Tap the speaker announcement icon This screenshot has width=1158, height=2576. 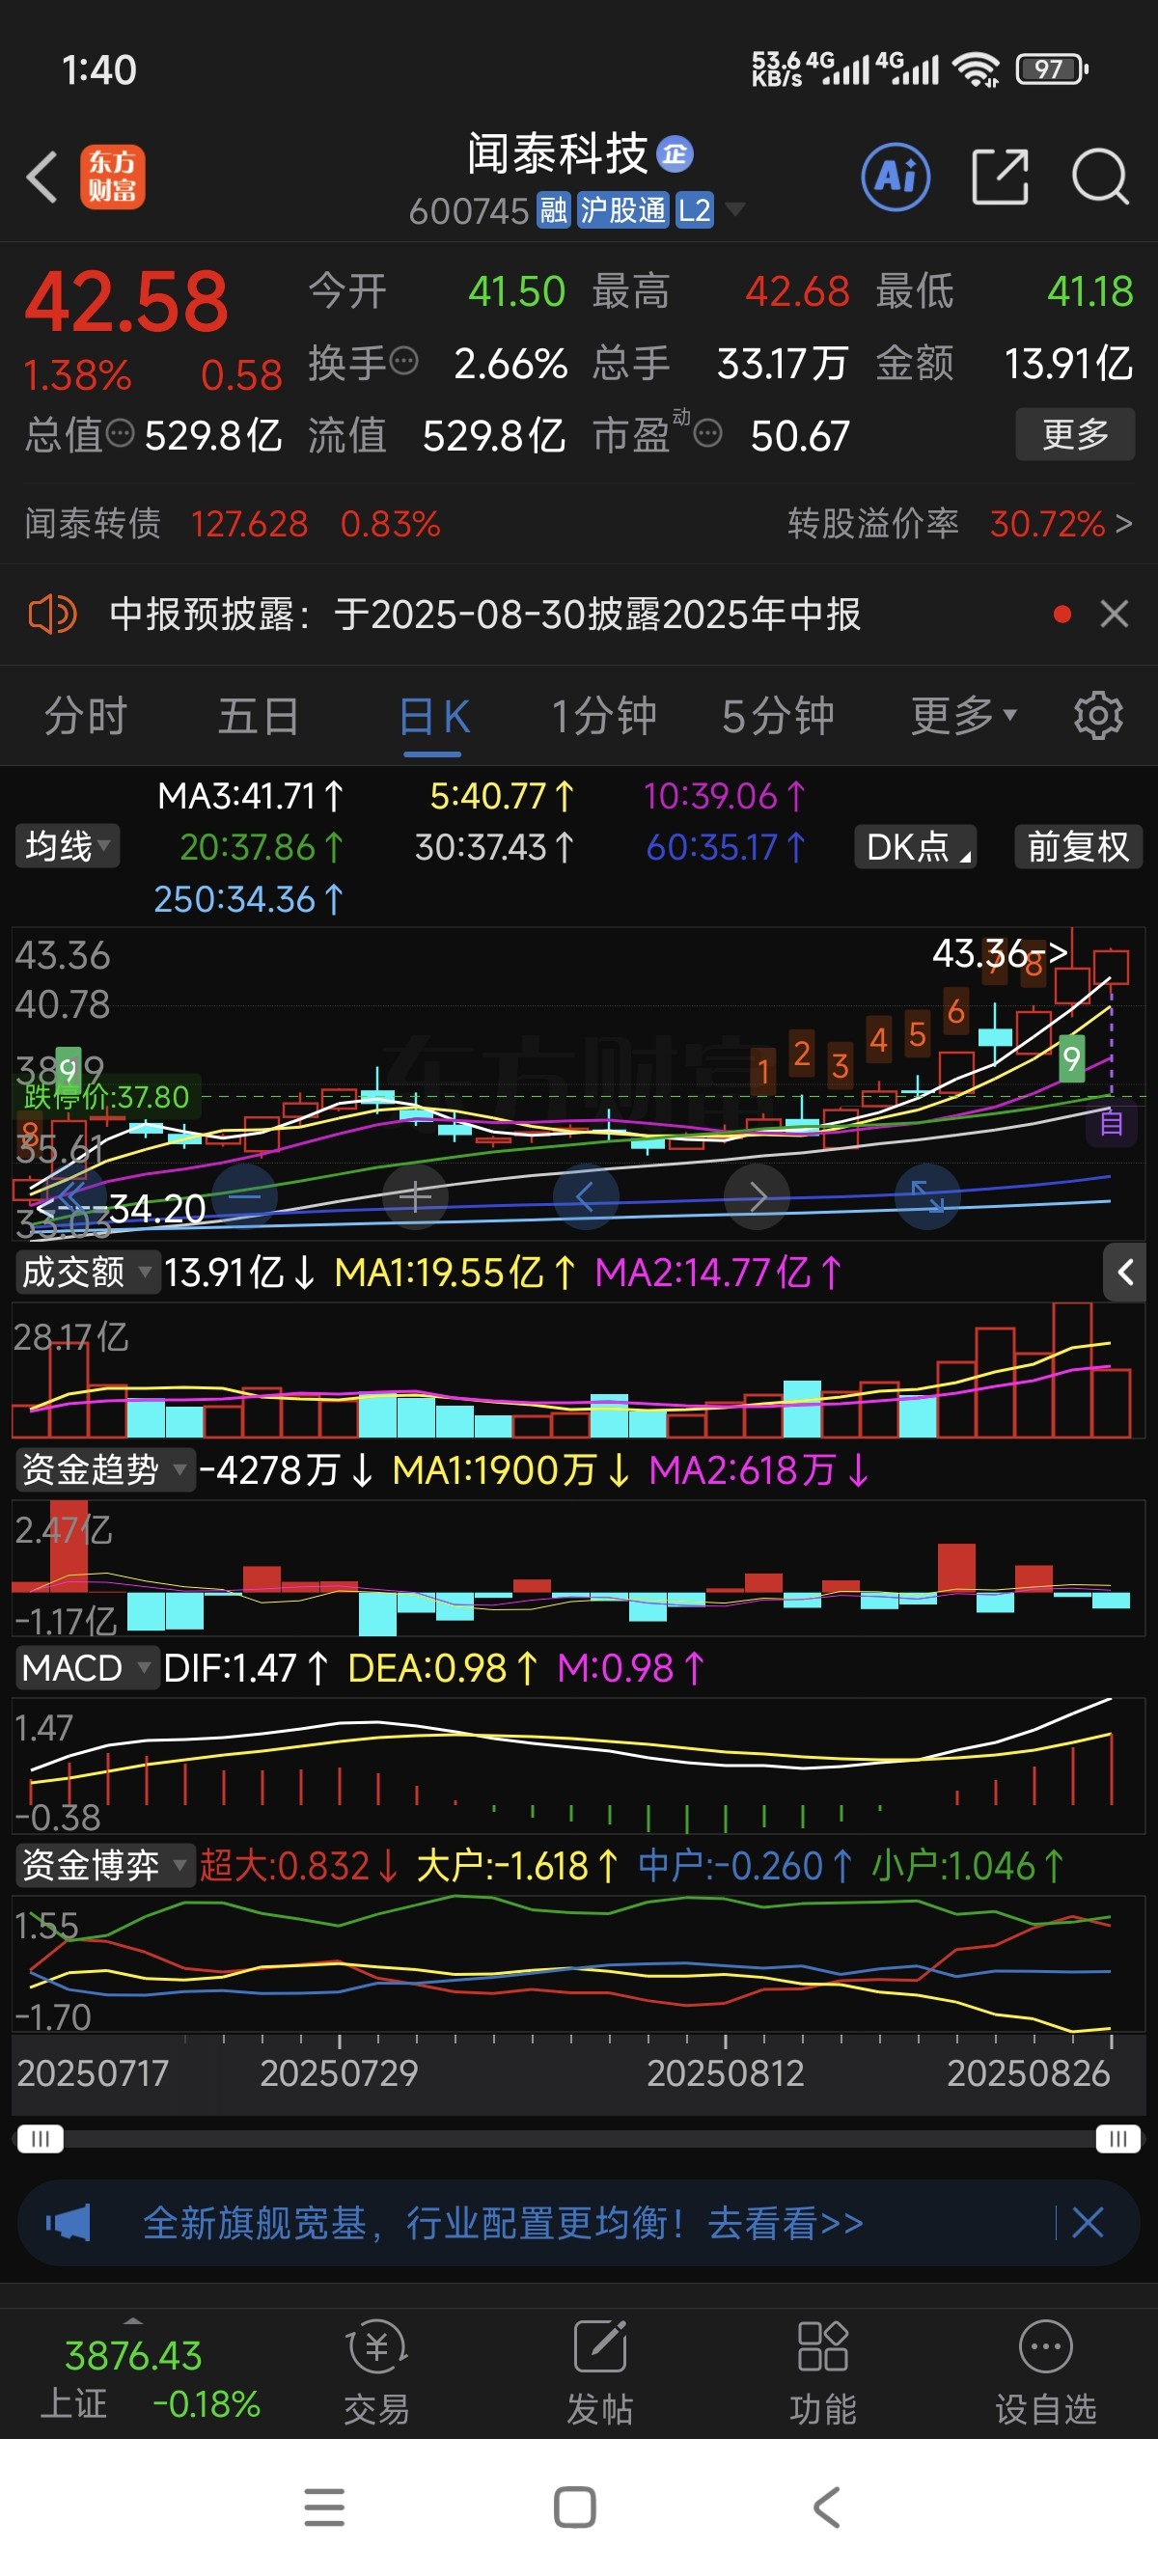[52, 613]
